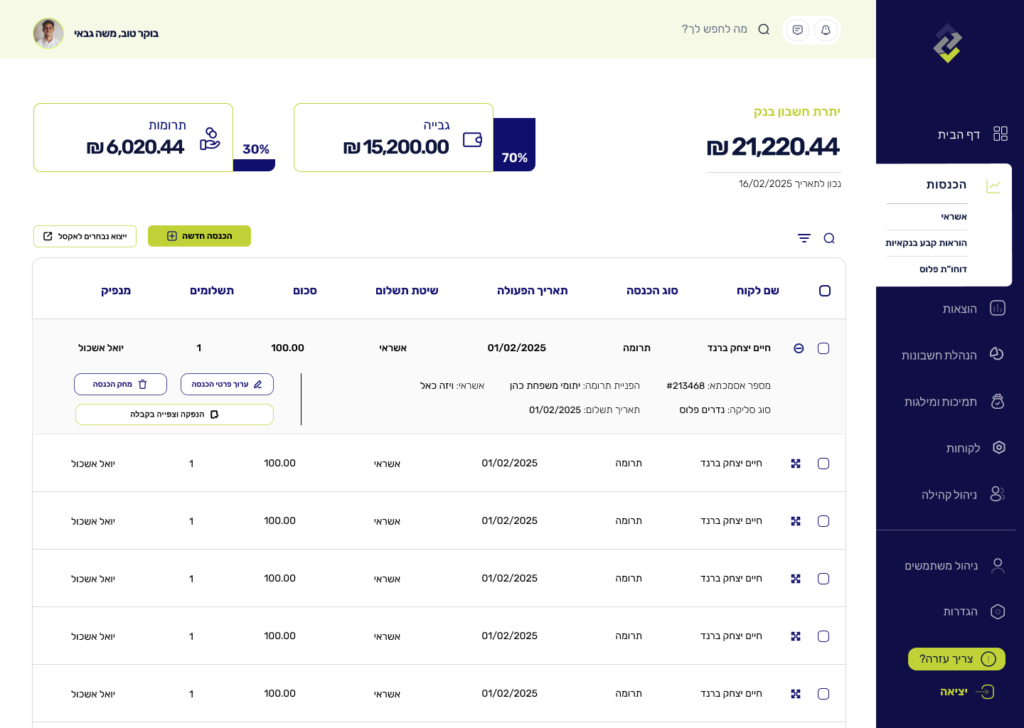
Task: Open the messages chat icon
Action: click(x=797, y=30)
